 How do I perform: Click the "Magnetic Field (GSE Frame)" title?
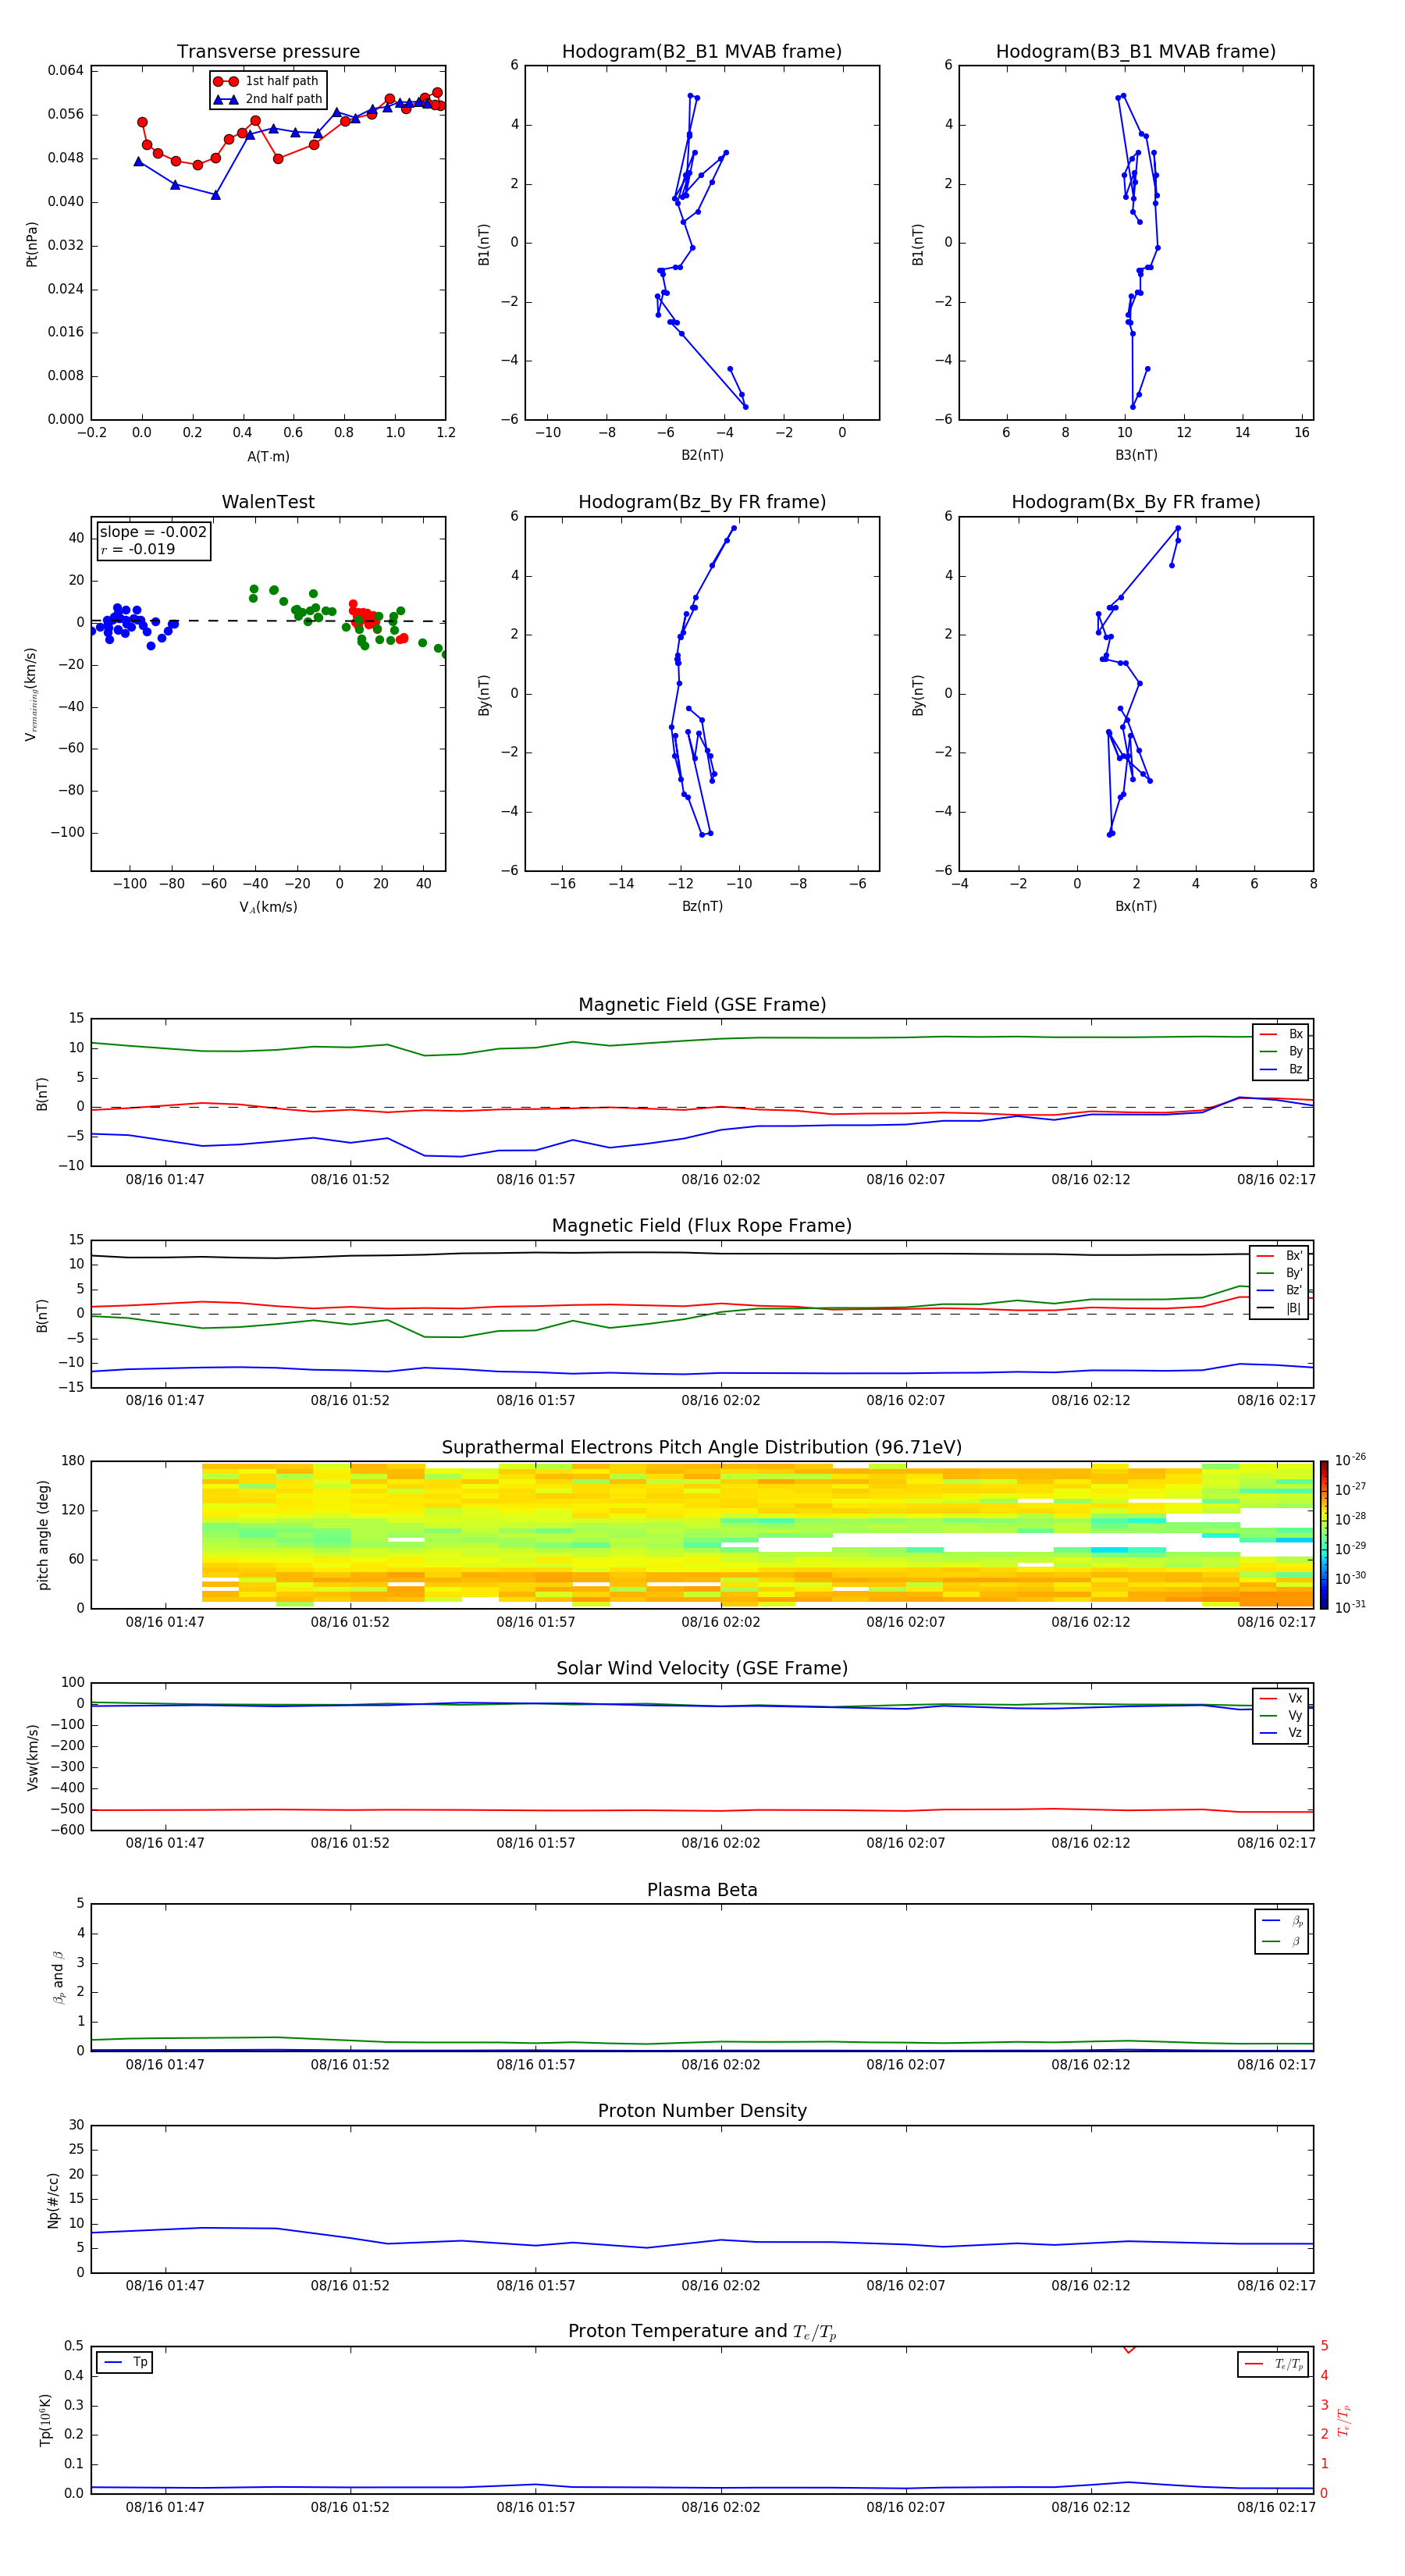702,1005
